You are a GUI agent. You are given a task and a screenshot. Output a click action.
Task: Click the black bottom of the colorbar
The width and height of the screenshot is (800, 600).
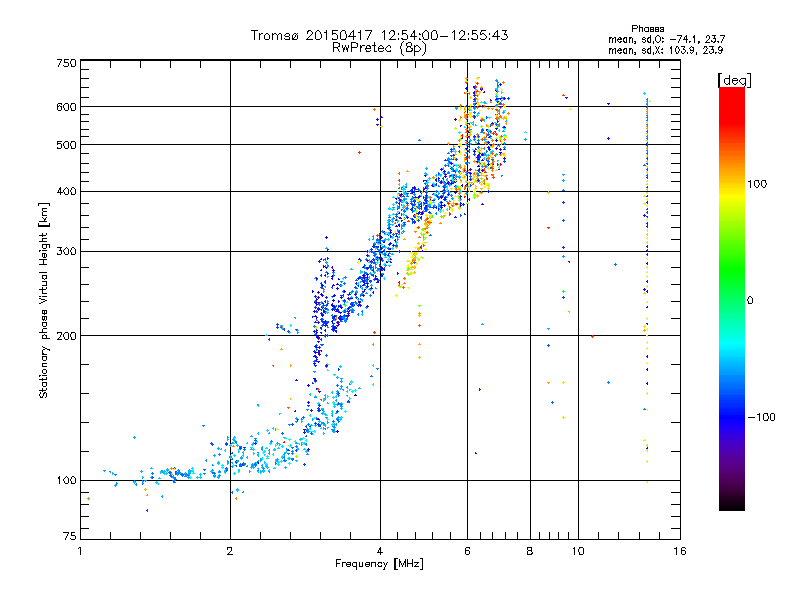(x=732, y=503)
